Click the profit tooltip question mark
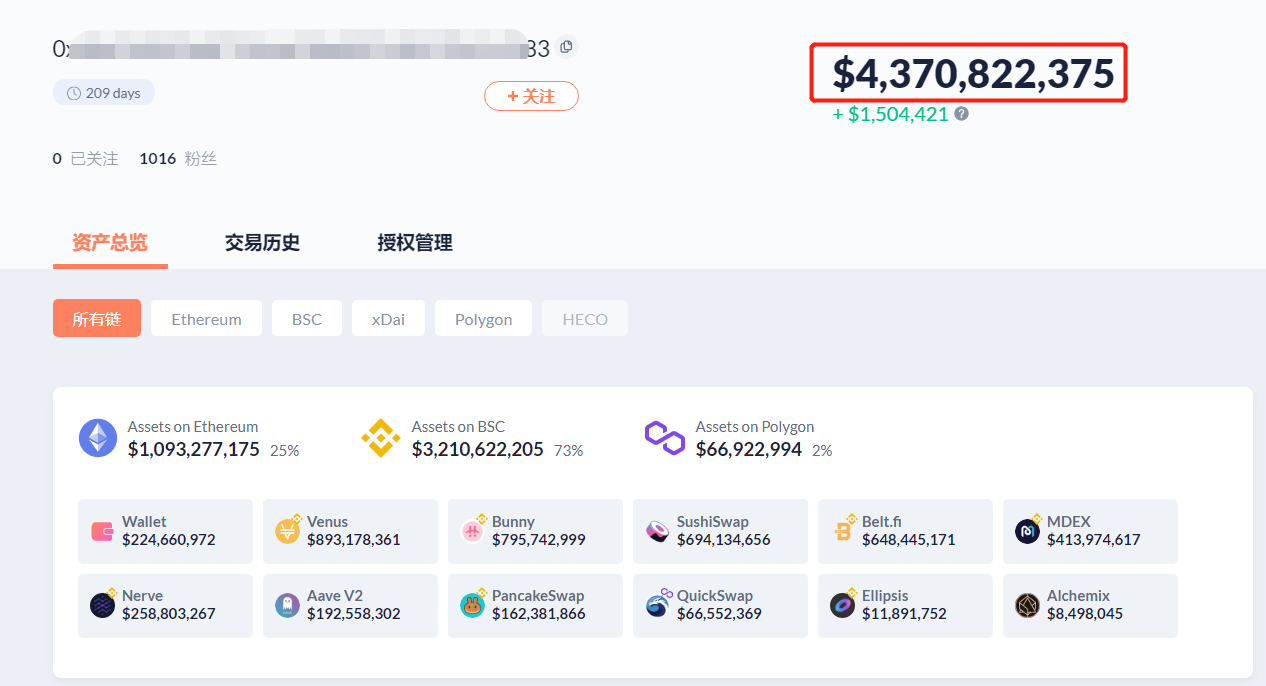Viewport: 1266px width, 686px height. [961, 114]
